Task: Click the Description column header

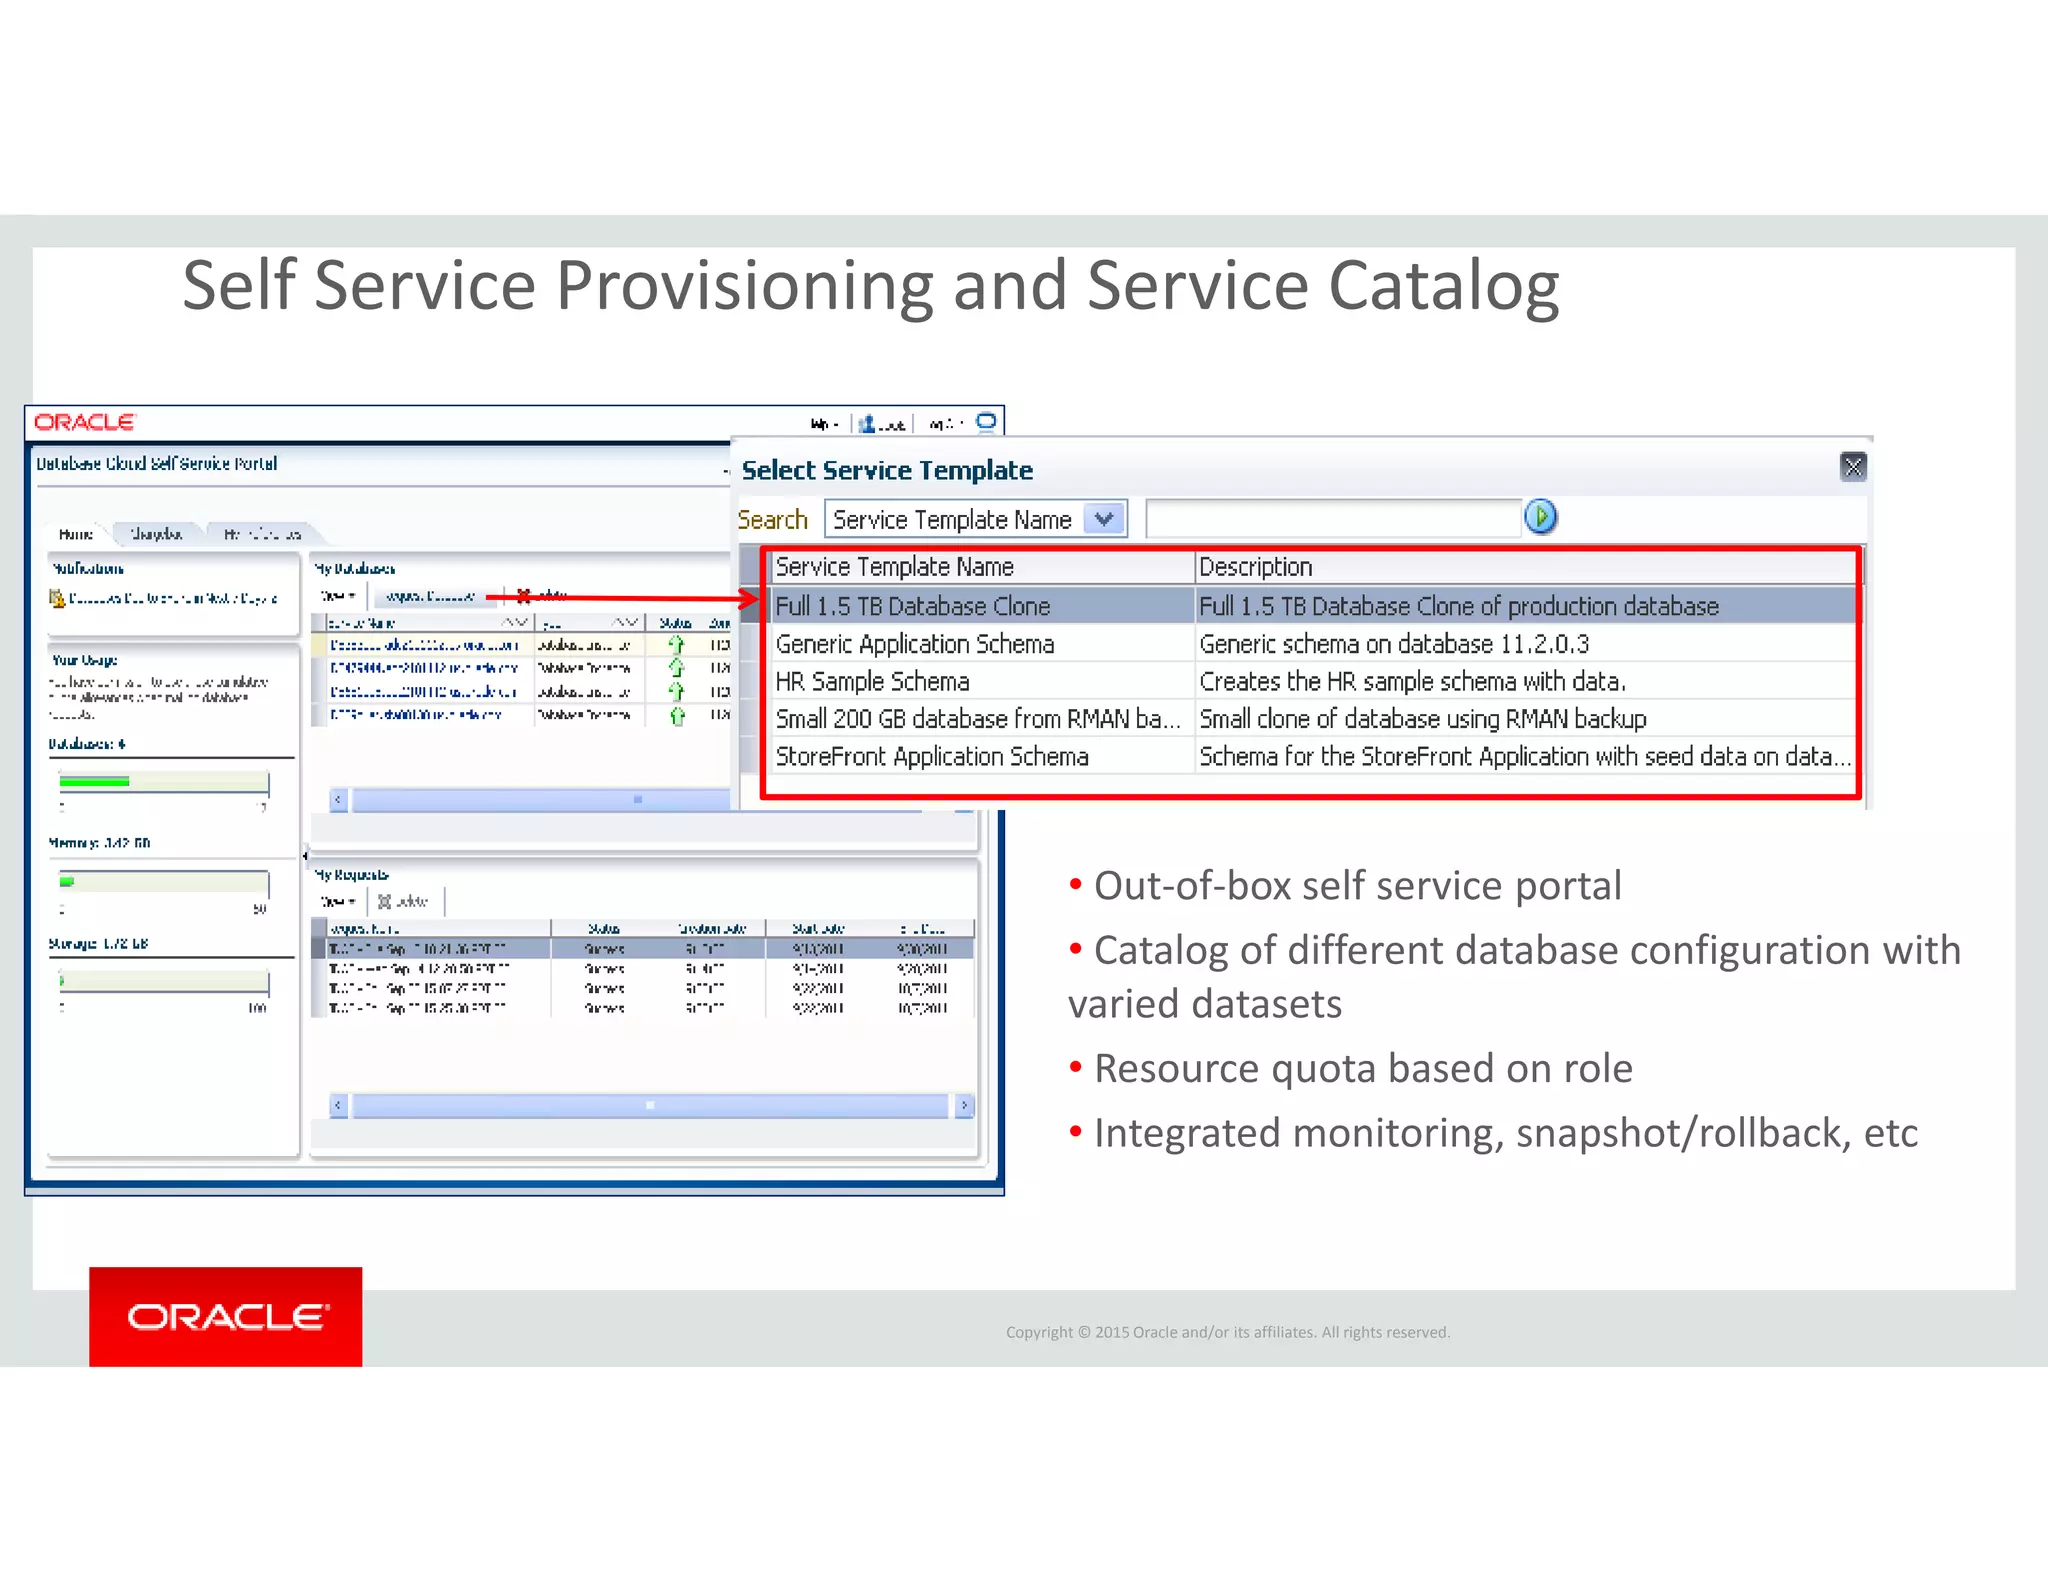Action: 1525,567
